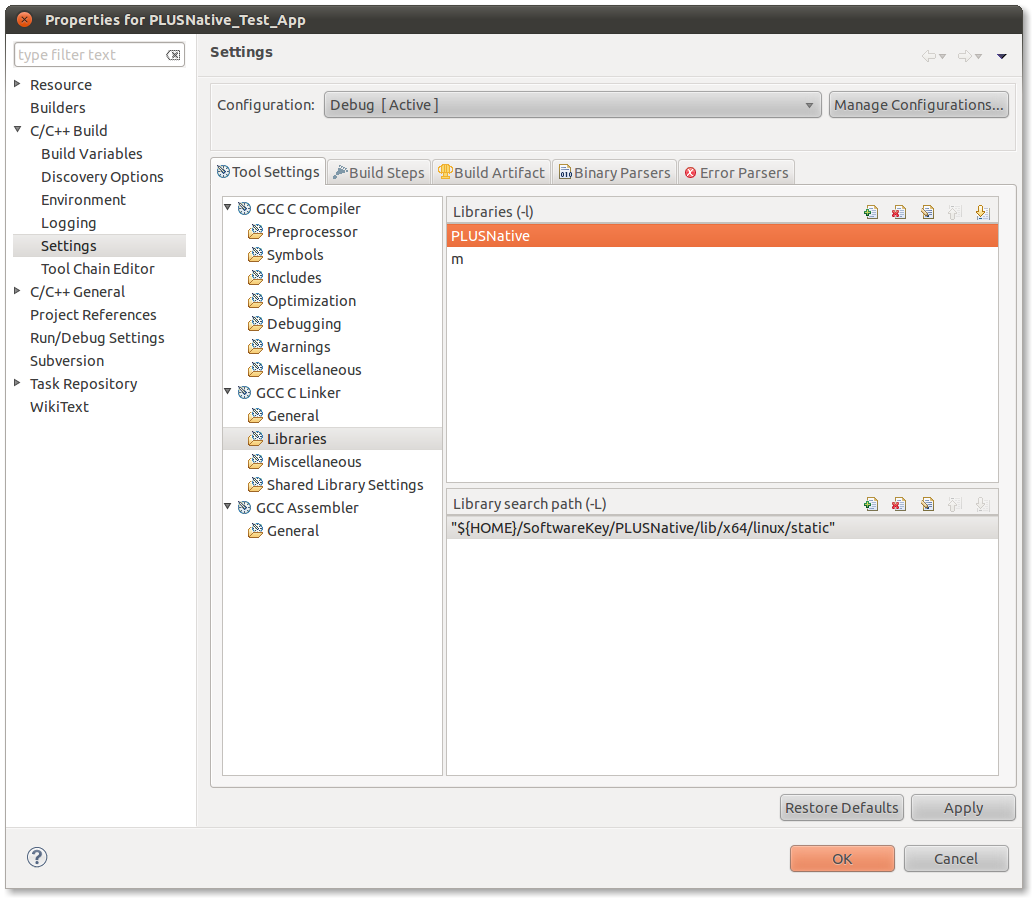Screen dimensions: 1032x898
Task: Select the PLUSNative library entry
Action: 722,236
